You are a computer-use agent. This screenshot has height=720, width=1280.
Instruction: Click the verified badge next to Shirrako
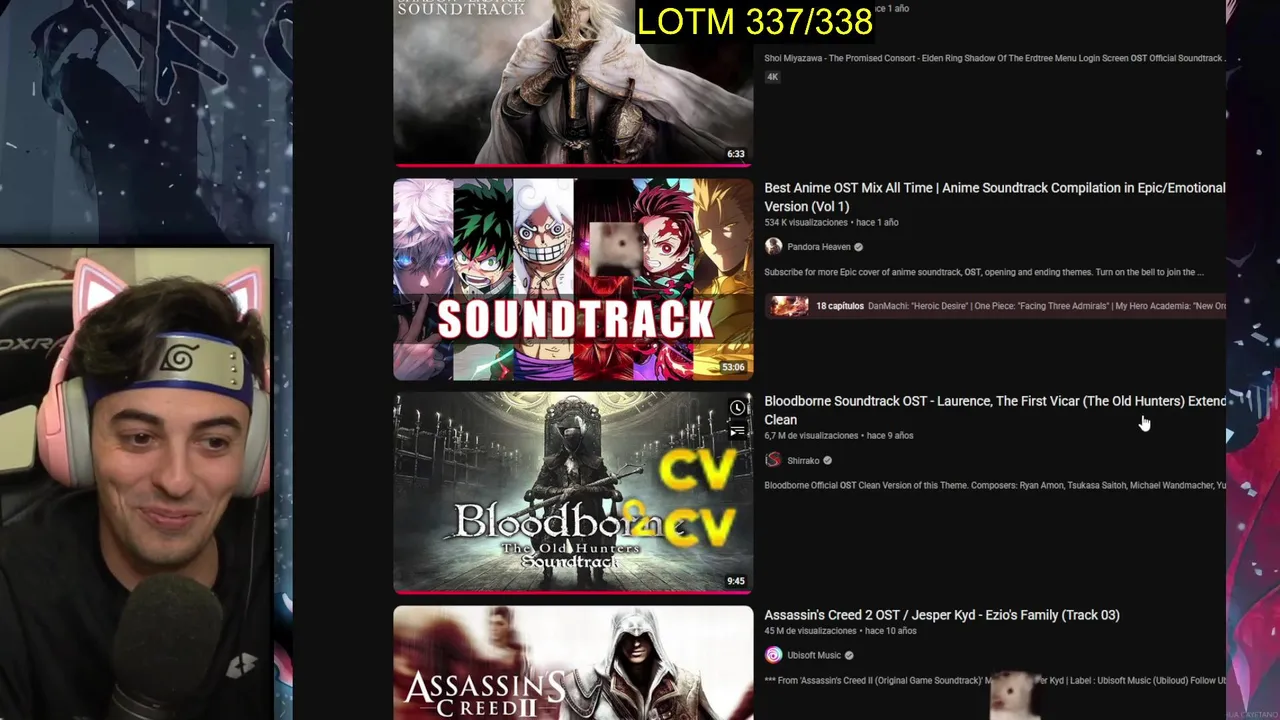click(827, 461)
